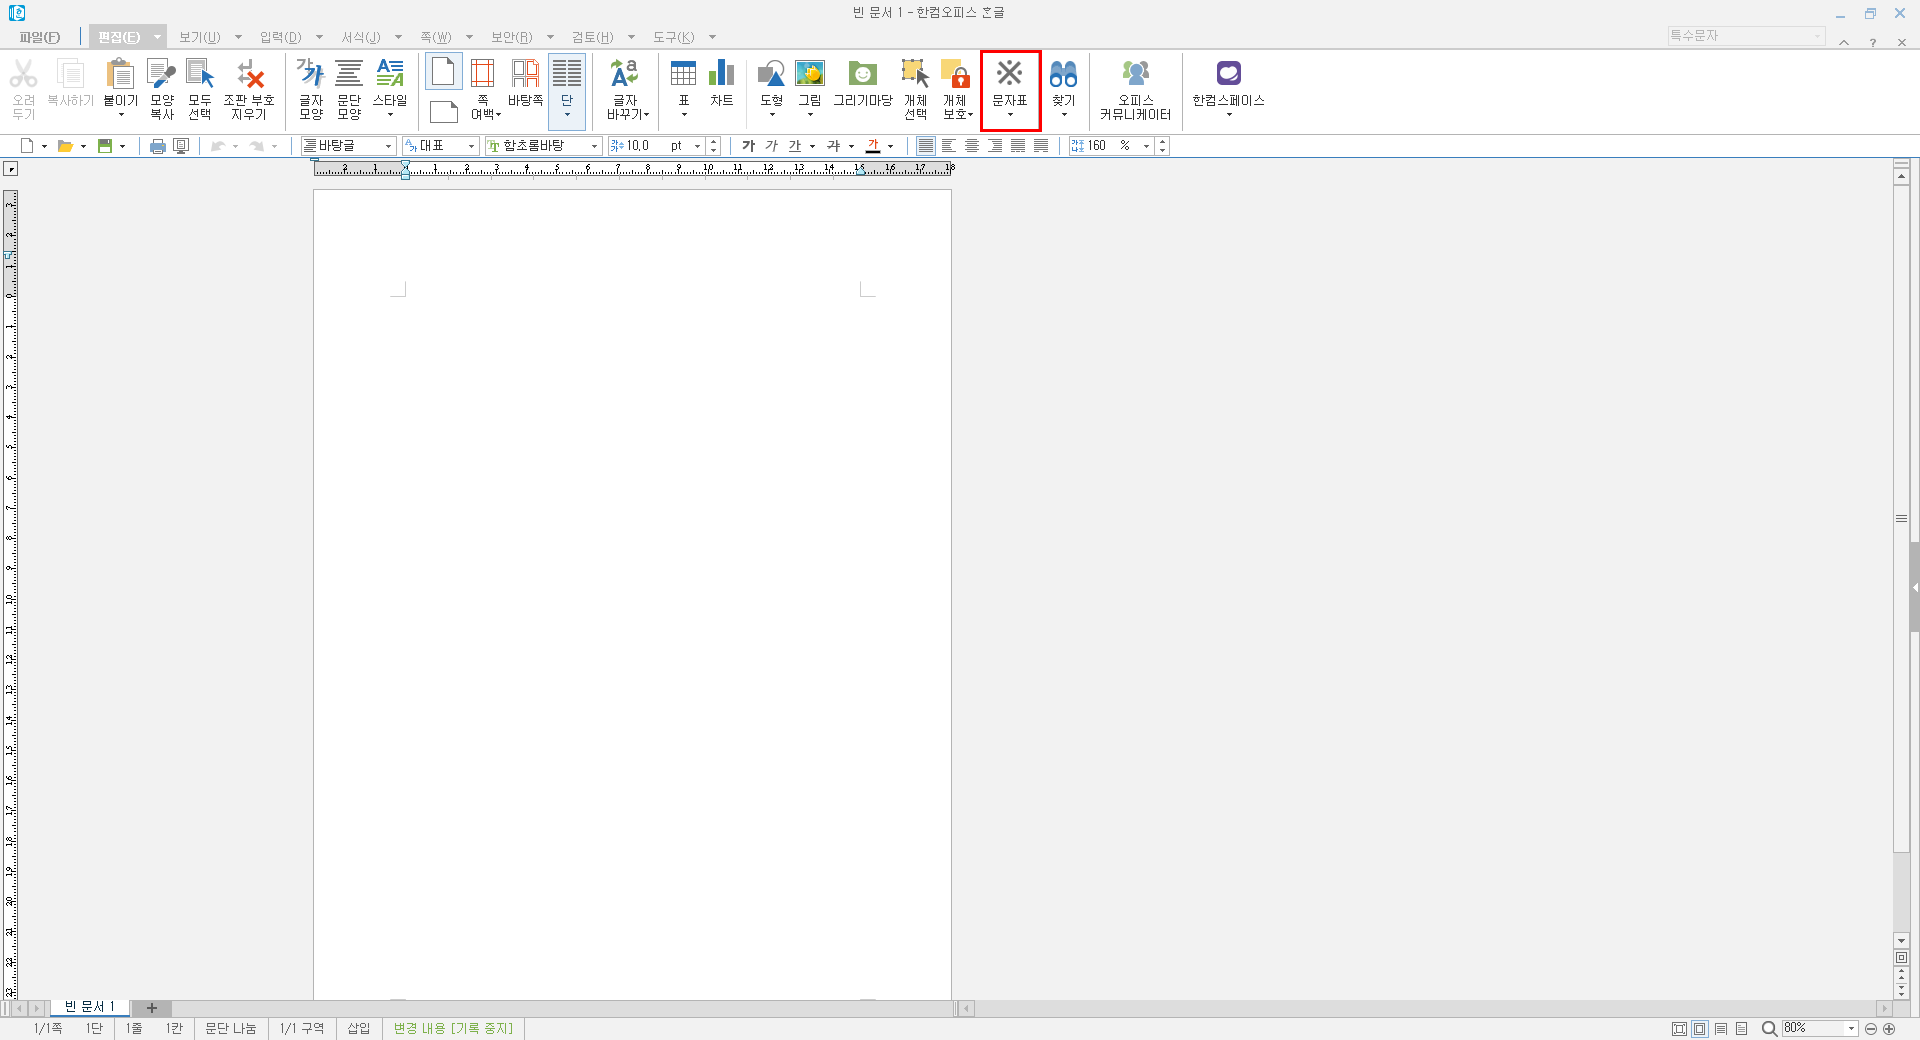Open the 160% line spacing dropdown
The image size is (1920, 1040).
point(1146,146)
